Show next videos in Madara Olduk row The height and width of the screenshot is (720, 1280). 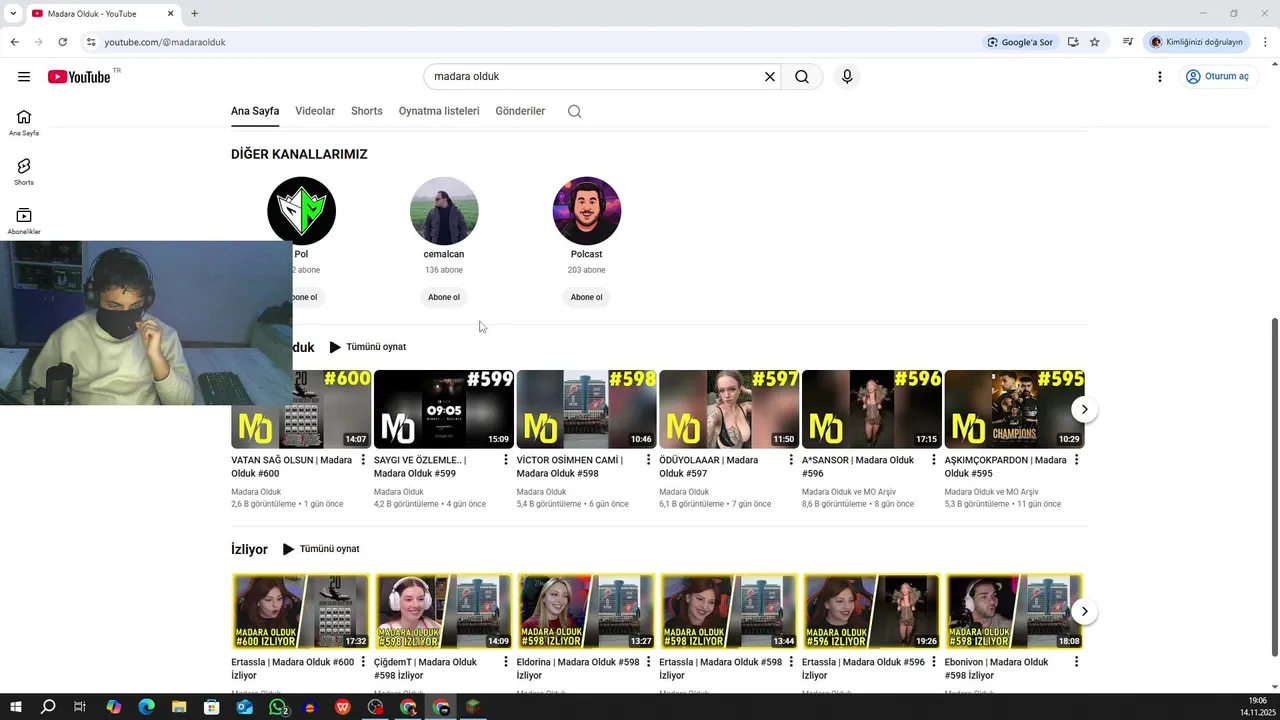[1084, 409]
